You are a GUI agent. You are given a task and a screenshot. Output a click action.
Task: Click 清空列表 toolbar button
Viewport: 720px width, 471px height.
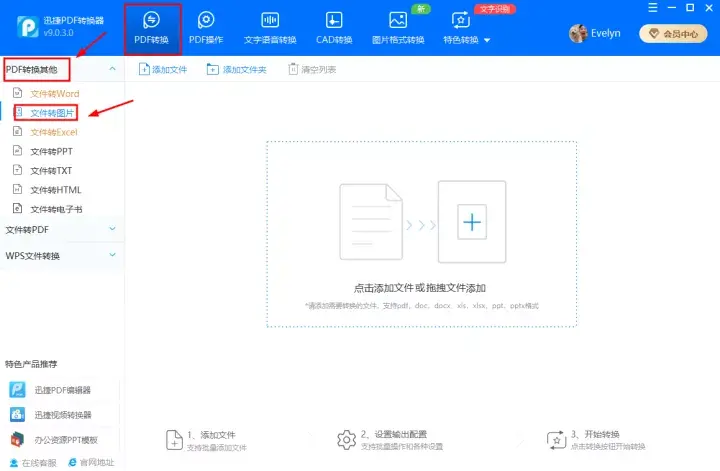click(312, 69)
